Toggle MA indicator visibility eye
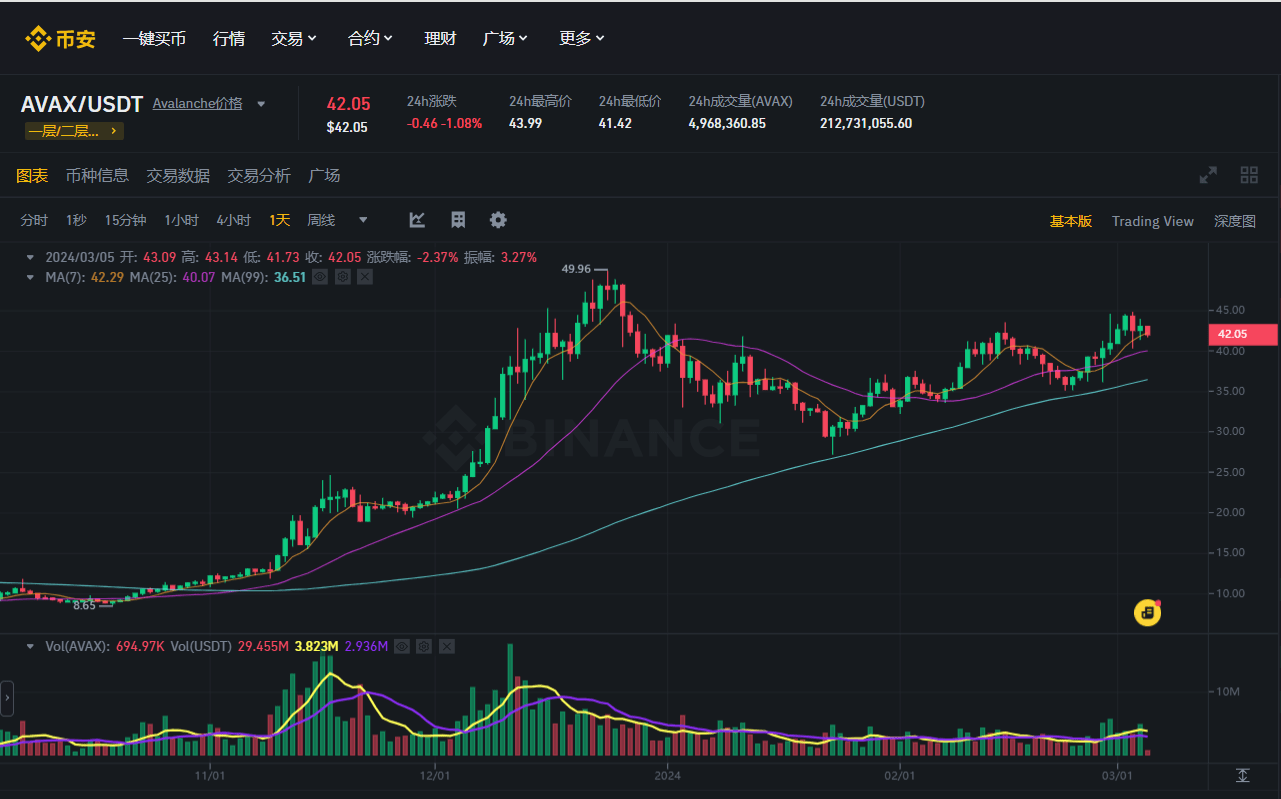 click(320, 276)
